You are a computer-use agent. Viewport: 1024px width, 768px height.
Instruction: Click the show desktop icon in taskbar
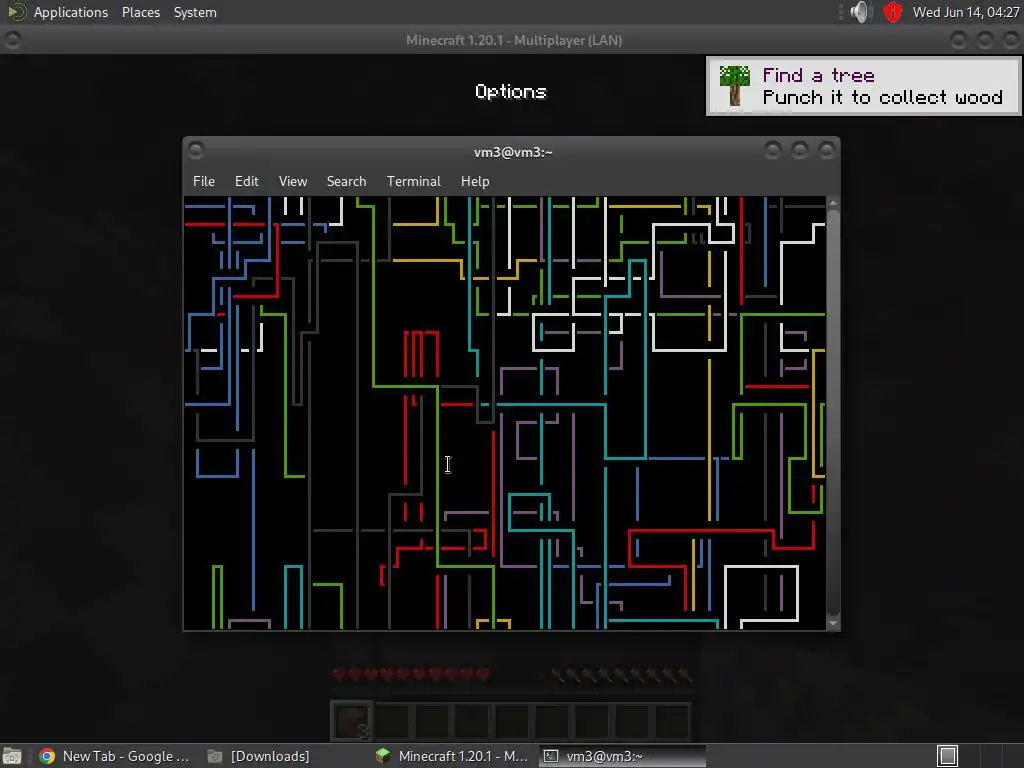[x=12, y=756]
